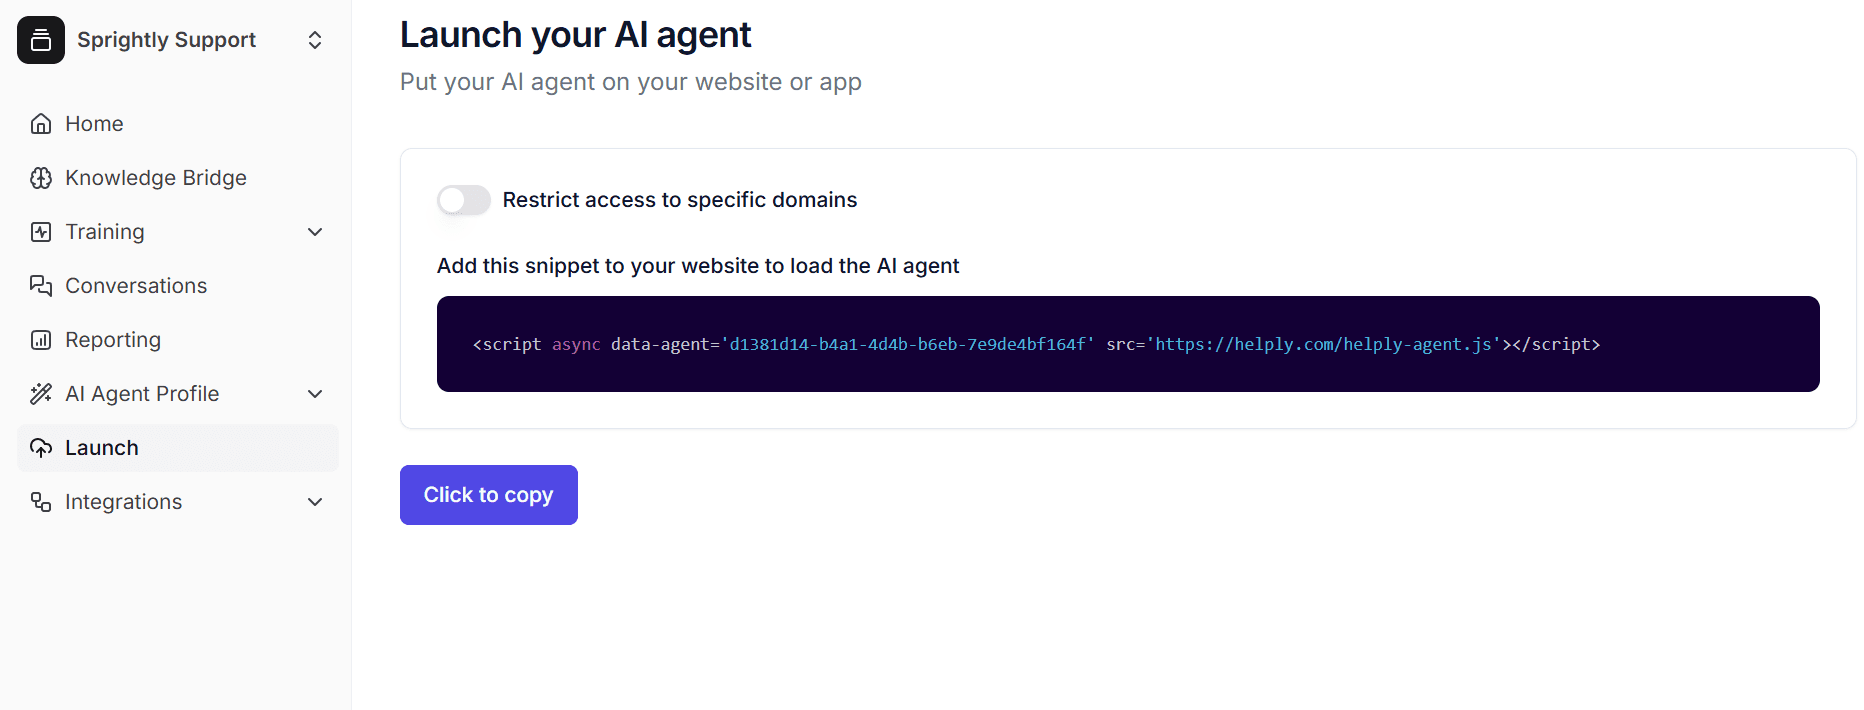Click the Sprightly Support workspace logo

(41, 40)
